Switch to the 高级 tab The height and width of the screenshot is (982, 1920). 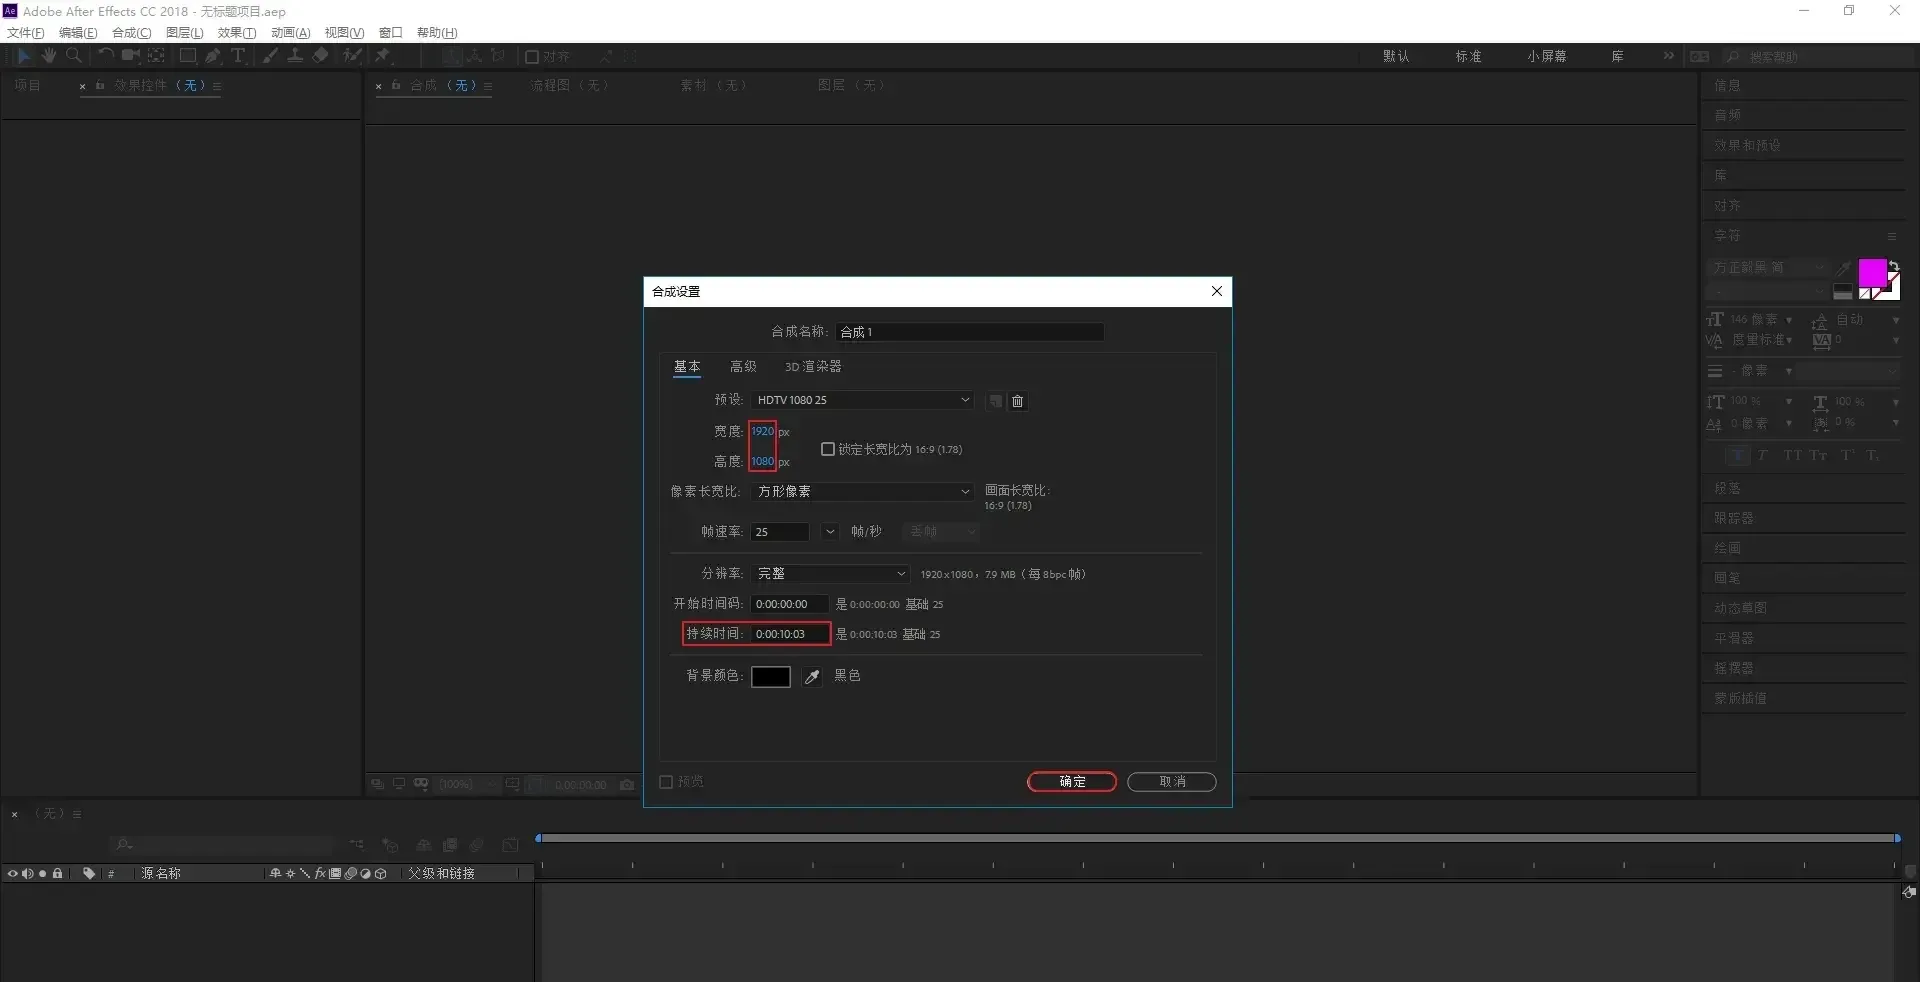pos(743,367)
